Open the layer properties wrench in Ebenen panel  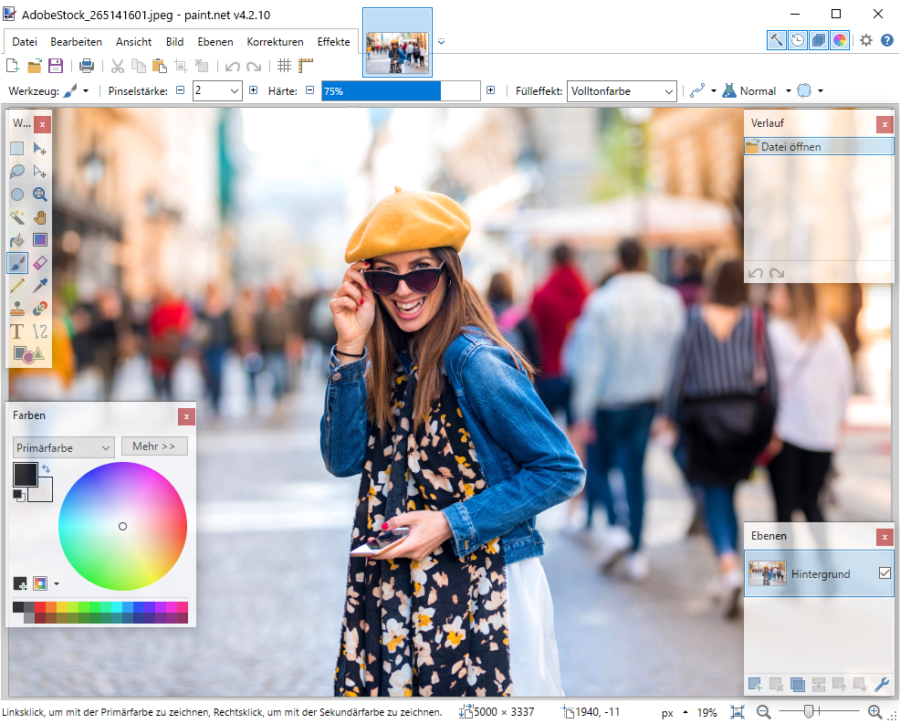(881, 684)
